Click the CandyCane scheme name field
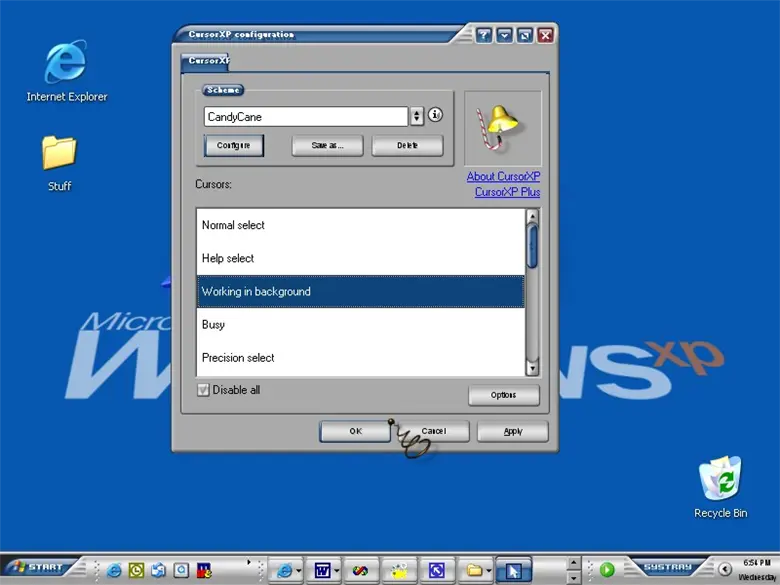The width and height of the screenshot is (780, 585). tap(305, 117)
